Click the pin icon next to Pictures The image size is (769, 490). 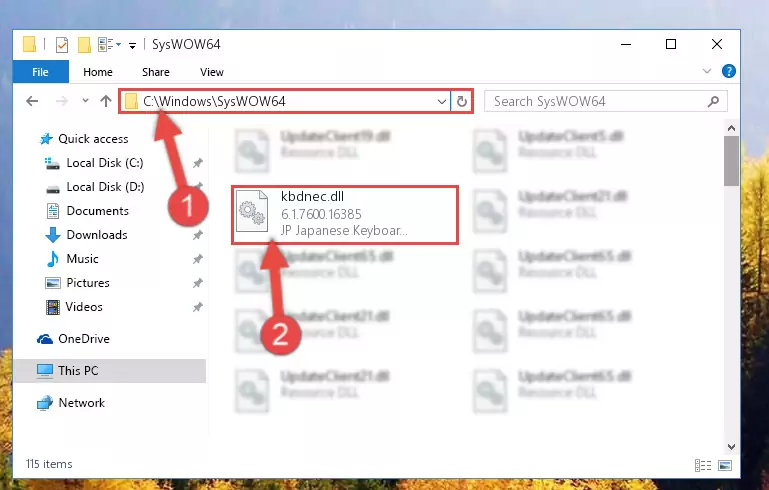tap(198, 284)
